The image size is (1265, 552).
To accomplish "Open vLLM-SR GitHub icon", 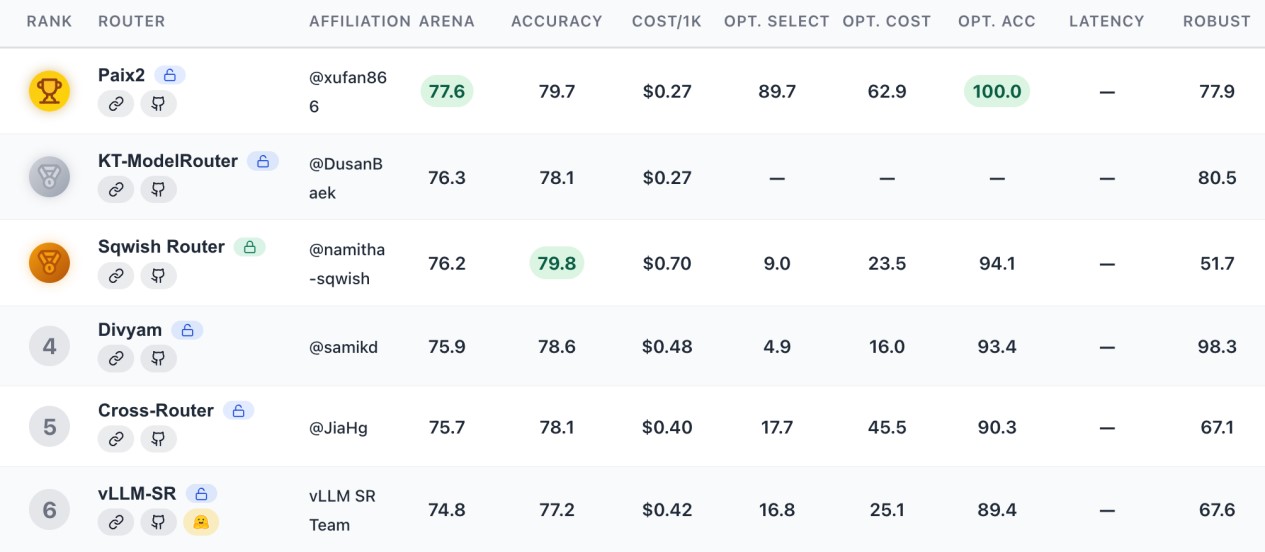I will [x=158, y=521].
